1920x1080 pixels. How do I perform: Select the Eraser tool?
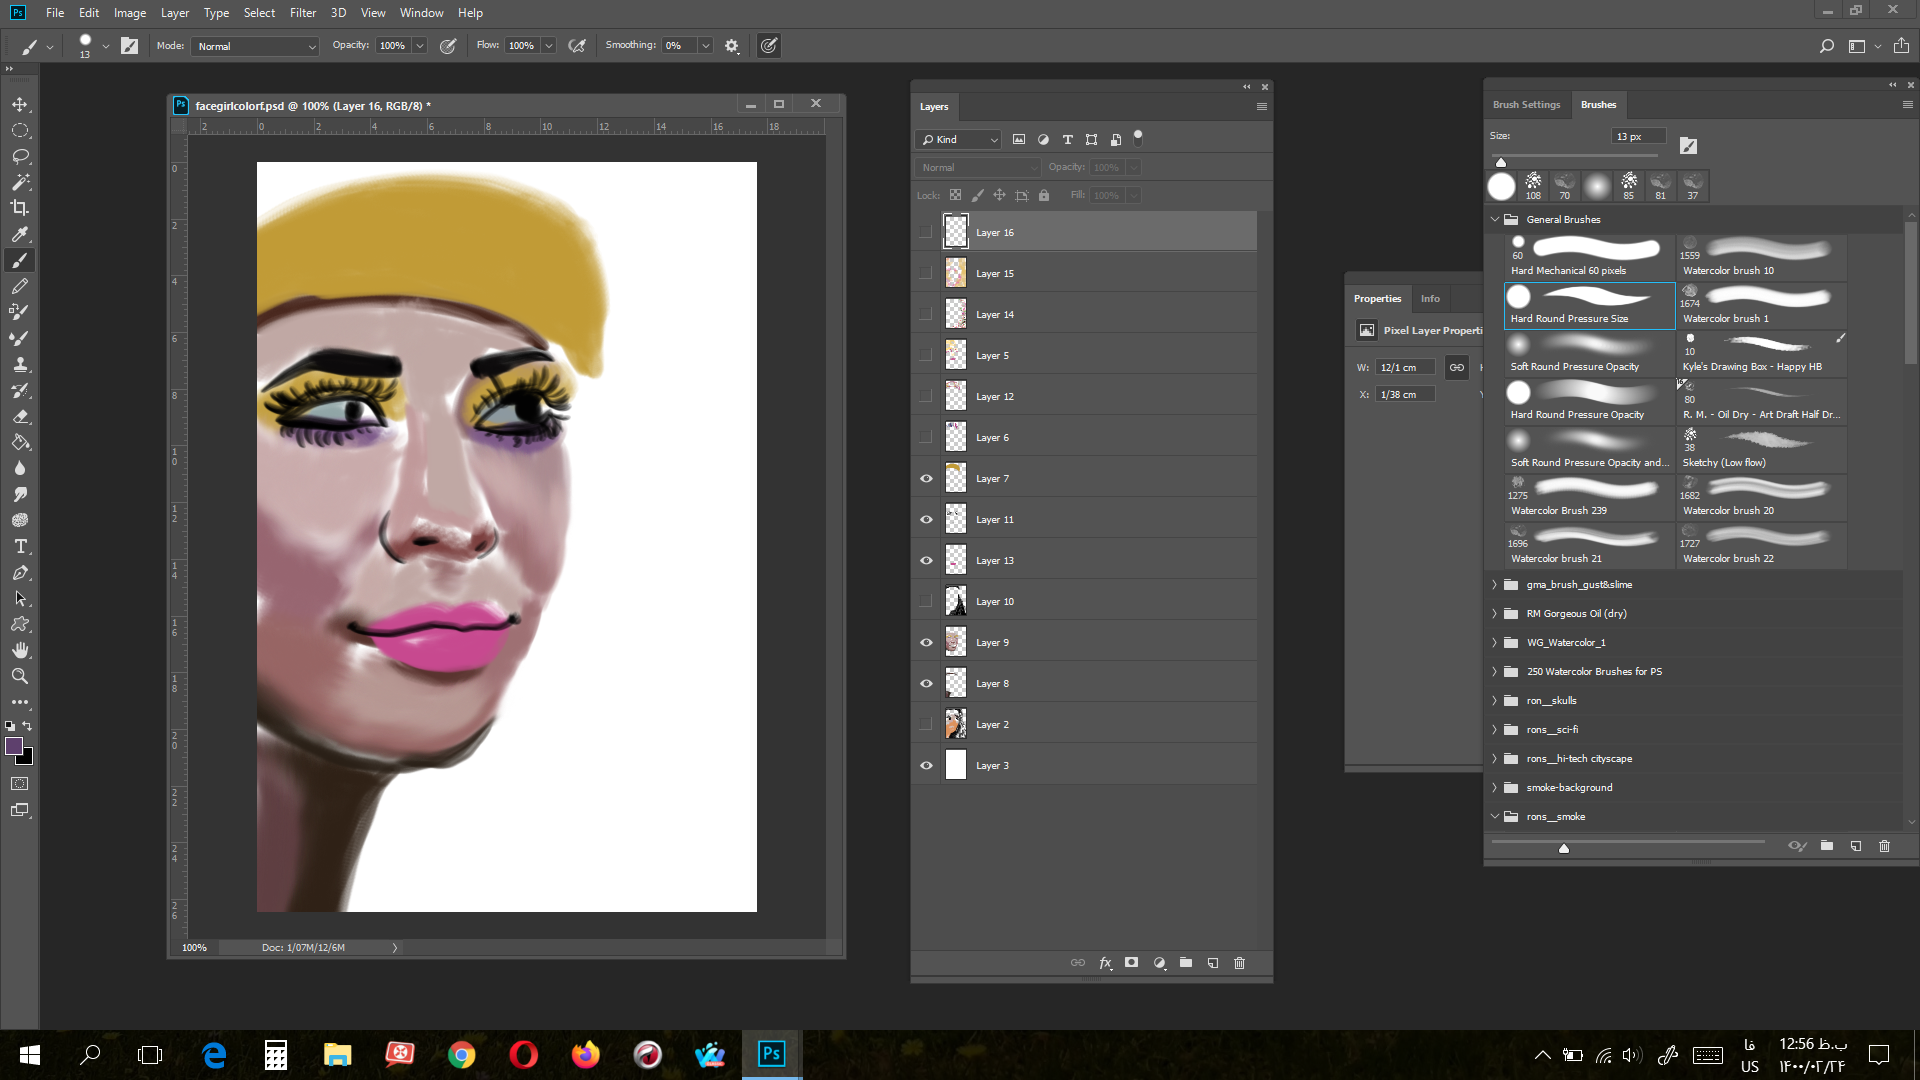(20, 416)
